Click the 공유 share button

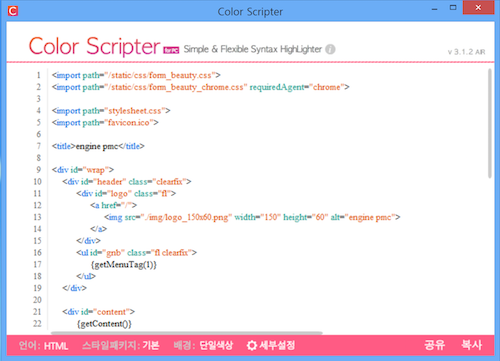pyautogui.click(x=435, y=345)
